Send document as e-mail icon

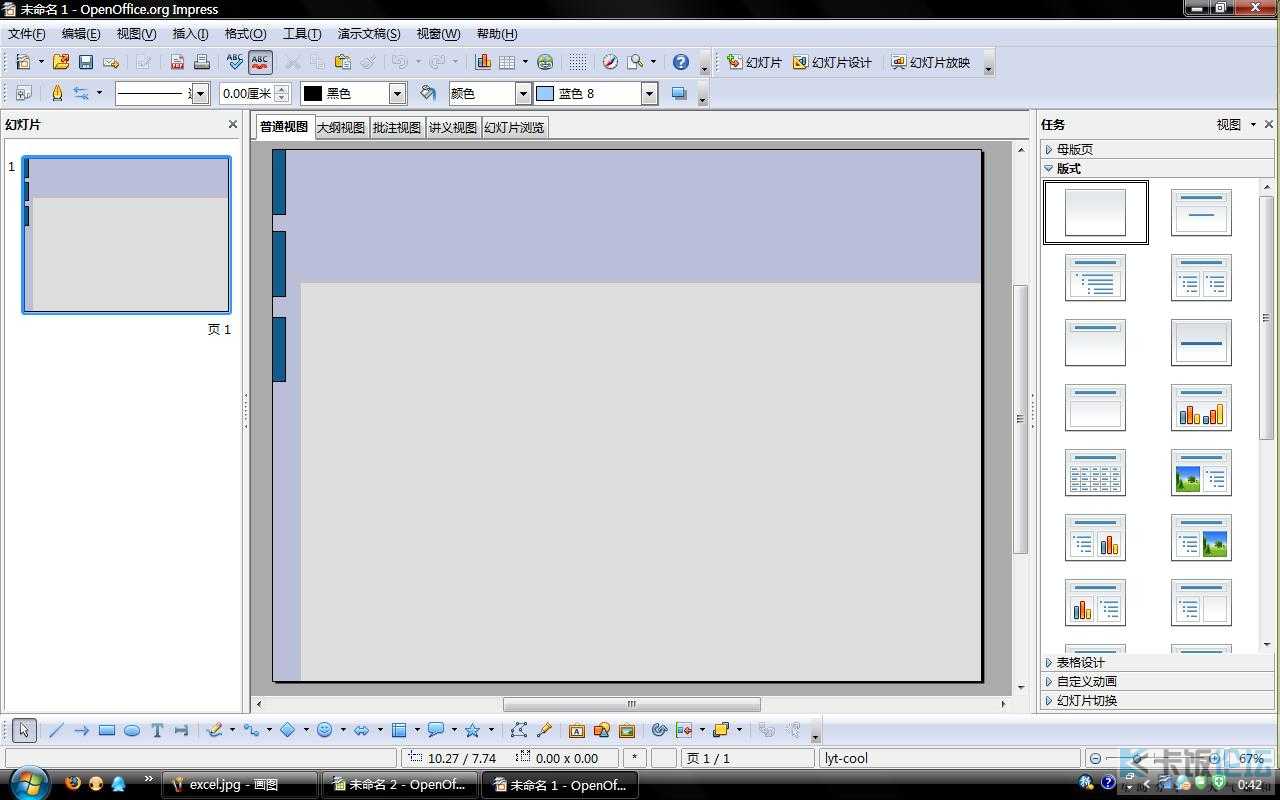point(111,62)
